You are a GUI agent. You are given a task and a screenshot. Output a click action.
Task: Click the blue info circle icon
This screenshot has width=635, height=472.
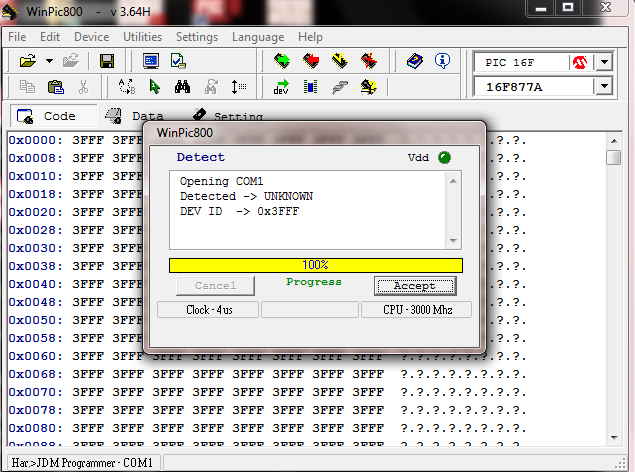click(x=442, y=61)
